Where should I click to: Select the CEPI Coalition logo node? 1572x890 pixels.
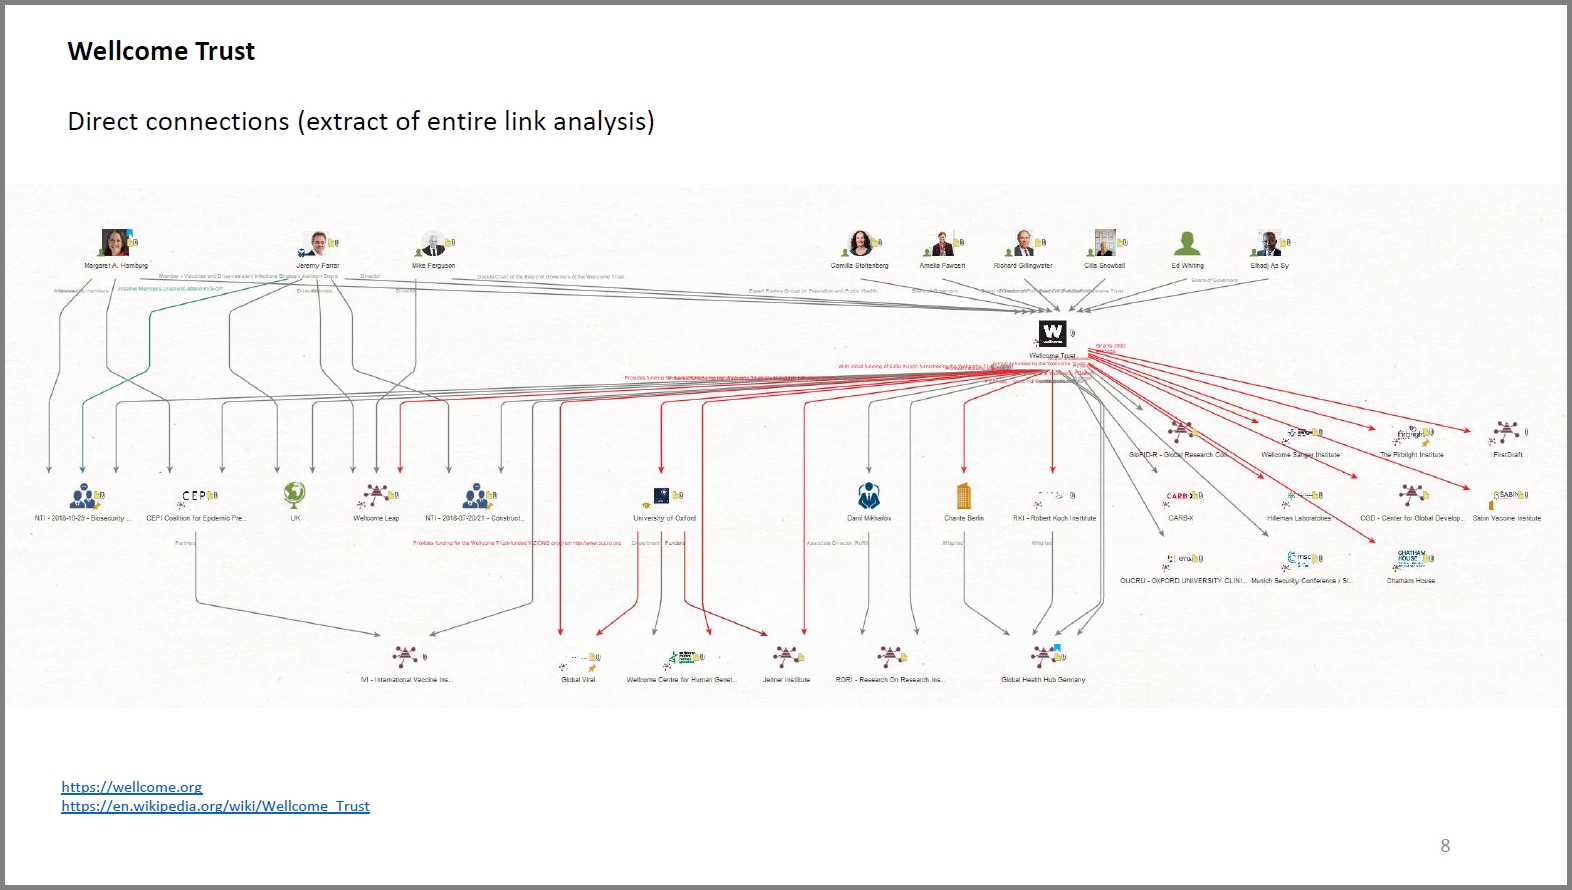194,496
